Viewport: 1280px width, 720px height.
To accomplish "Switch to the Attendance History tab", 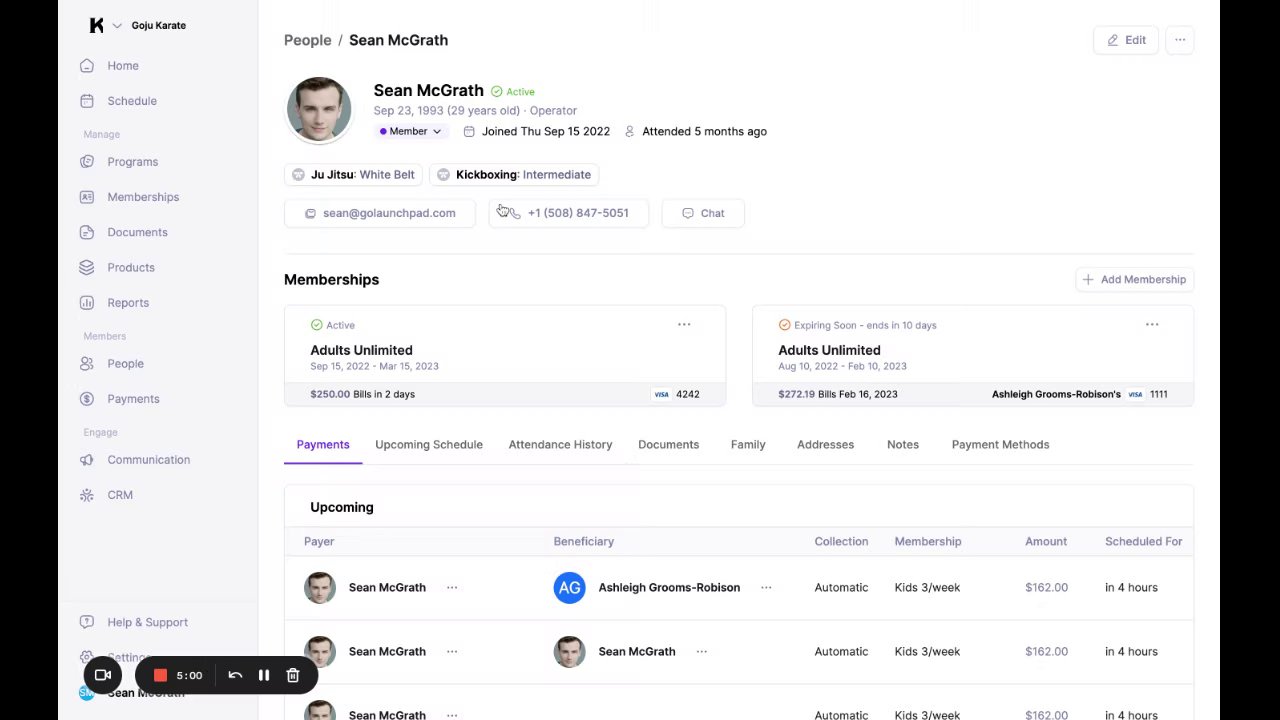I will 560,445.
